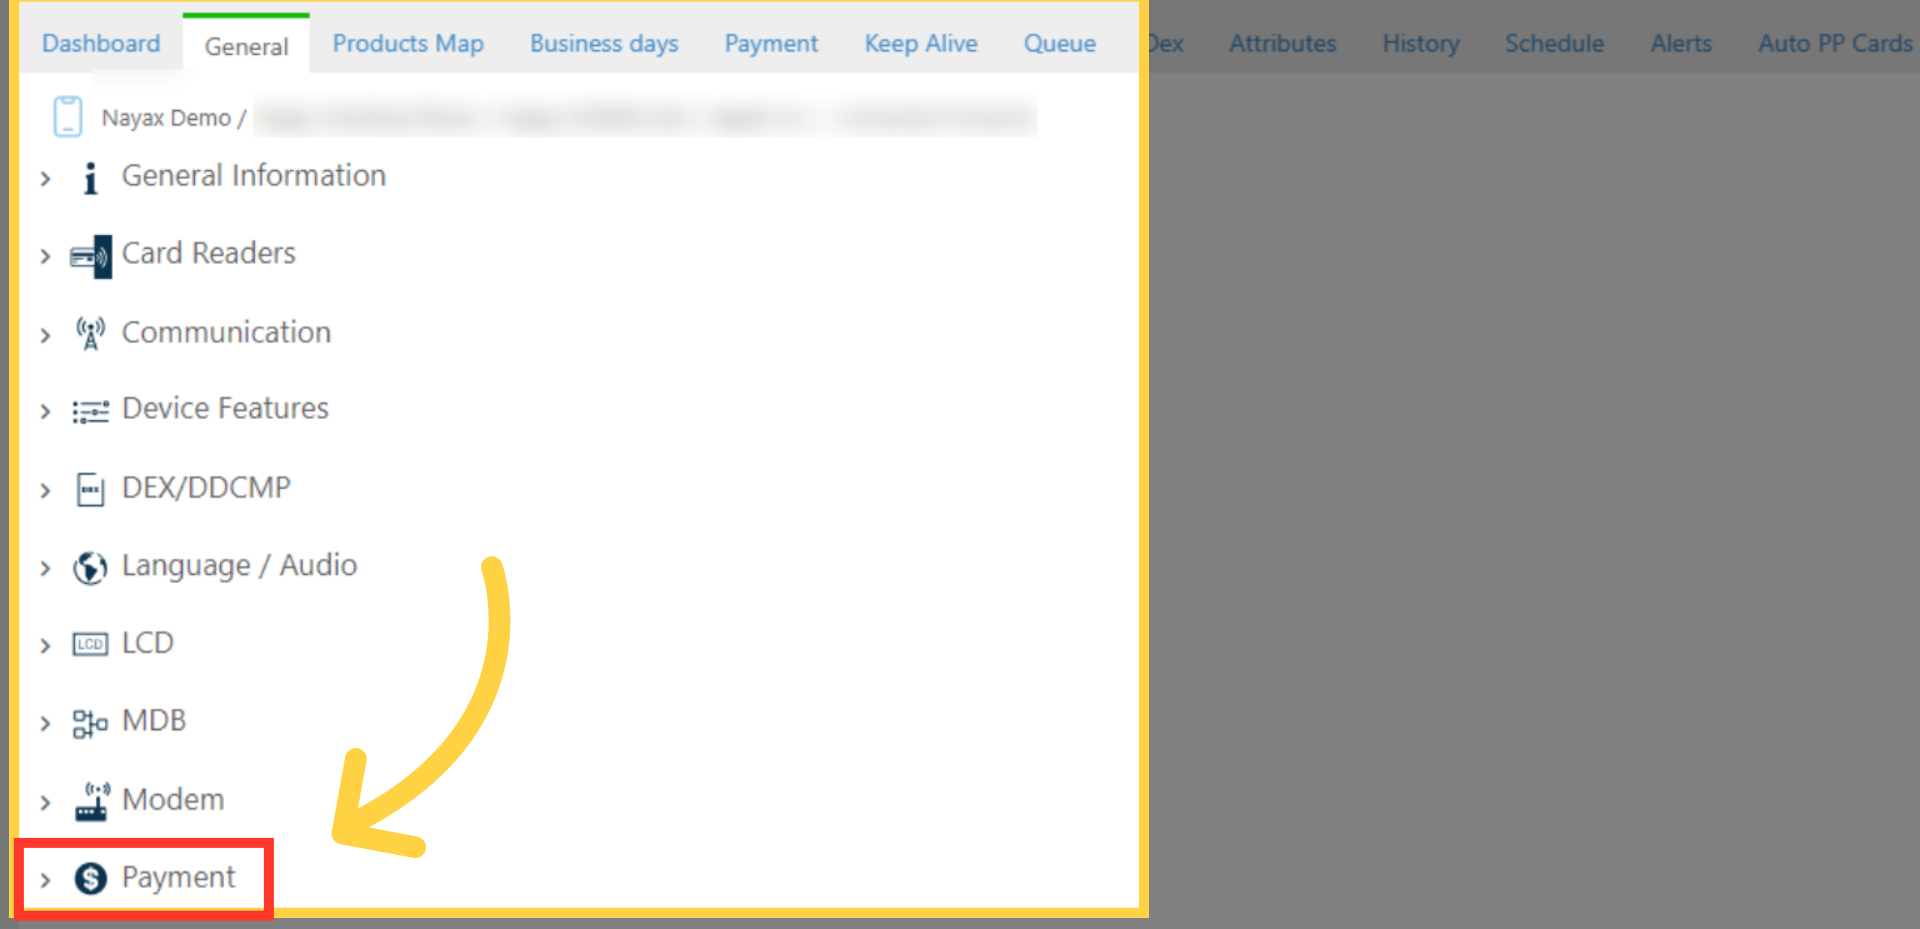Switch to the Dashboard tab
This screenshot has height=929, width=1920.
point(101,44)
